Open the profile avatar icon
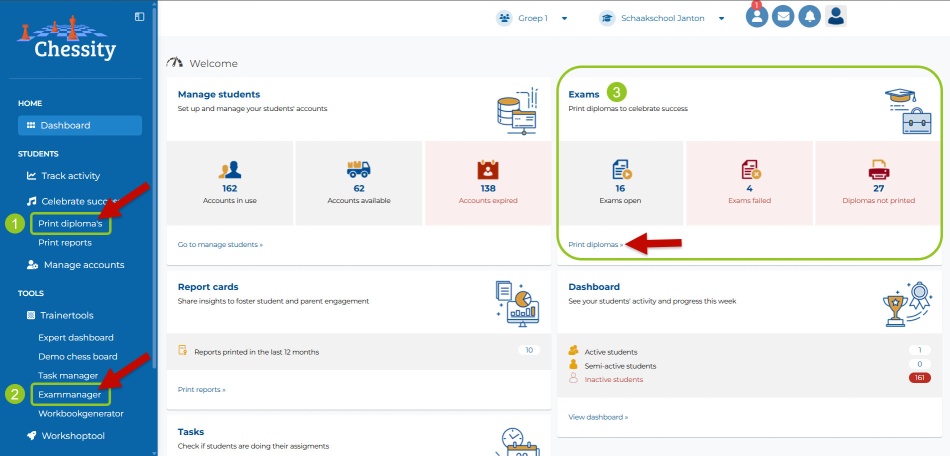This screenshot has height=456, width=950. click(836, 17)
